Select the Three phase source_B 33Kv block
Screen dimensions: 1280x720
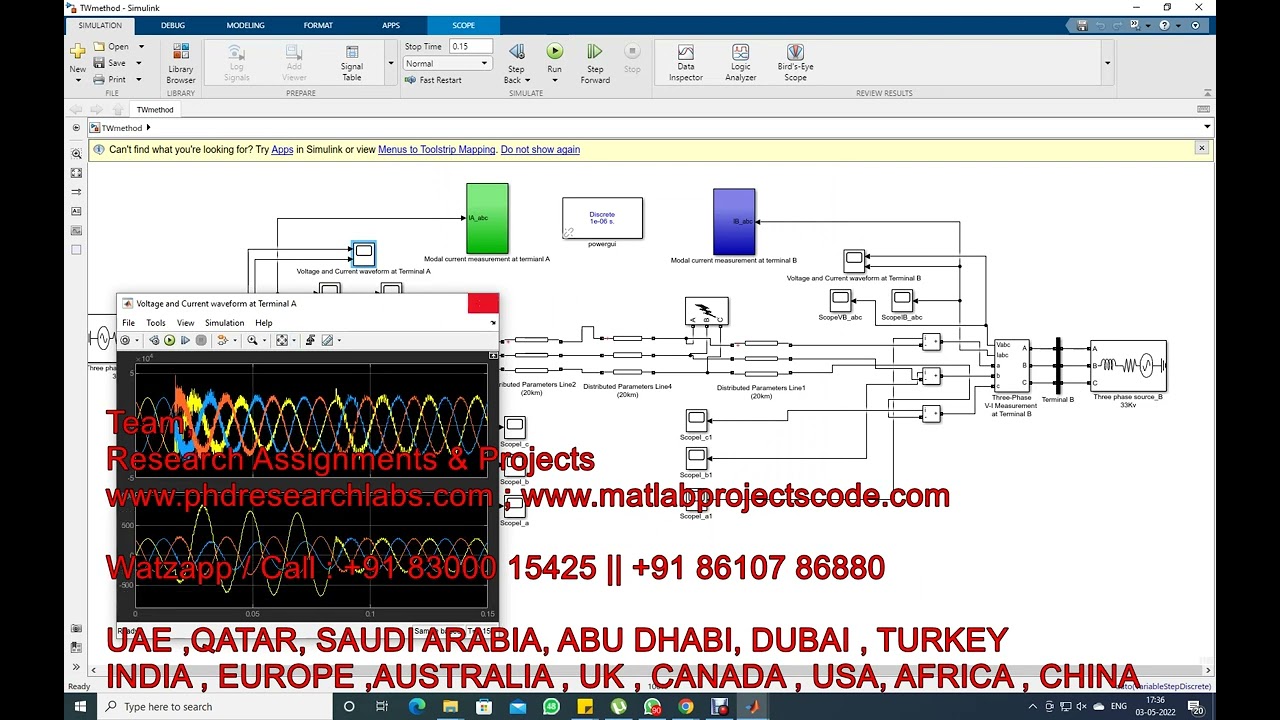pos(1128,365)
